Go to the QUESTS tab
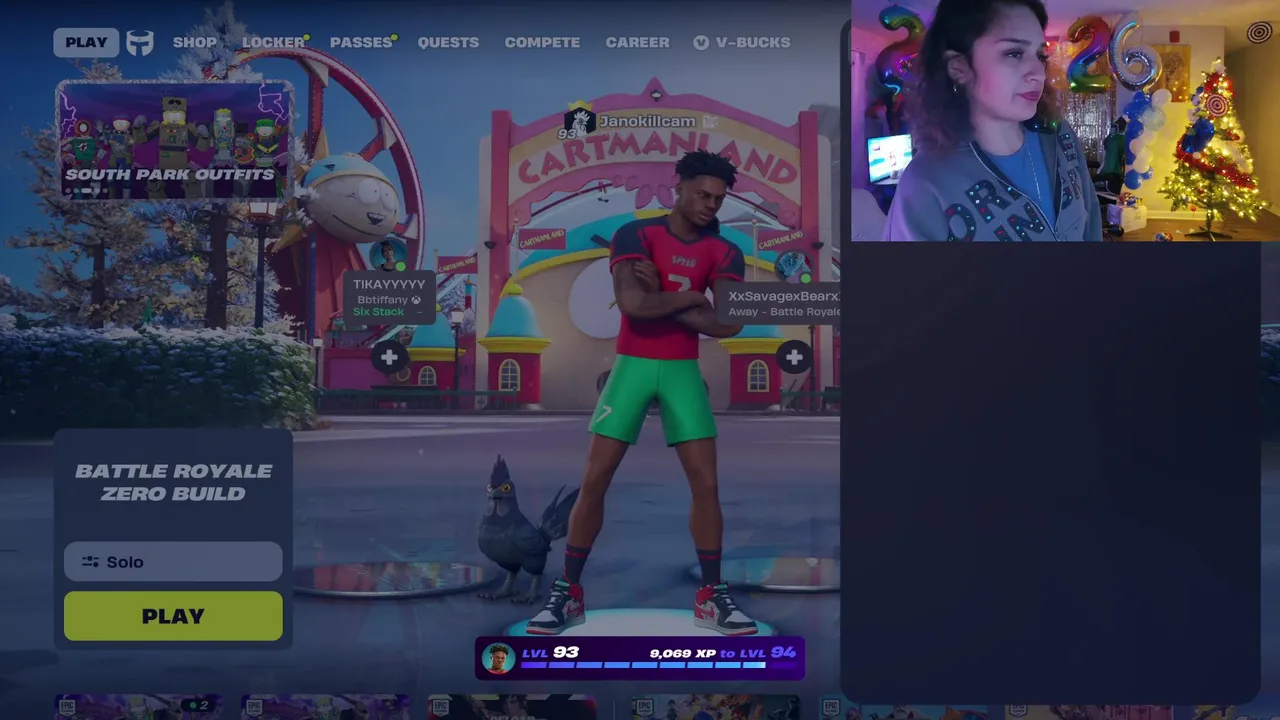This screenshot has height=720, width=1280. [x=448, y=42]
